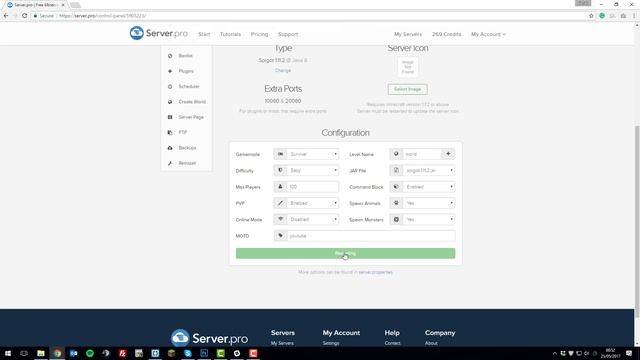Click the sword icon next to PVP
The image size is (640, 360).
point(280,203)
